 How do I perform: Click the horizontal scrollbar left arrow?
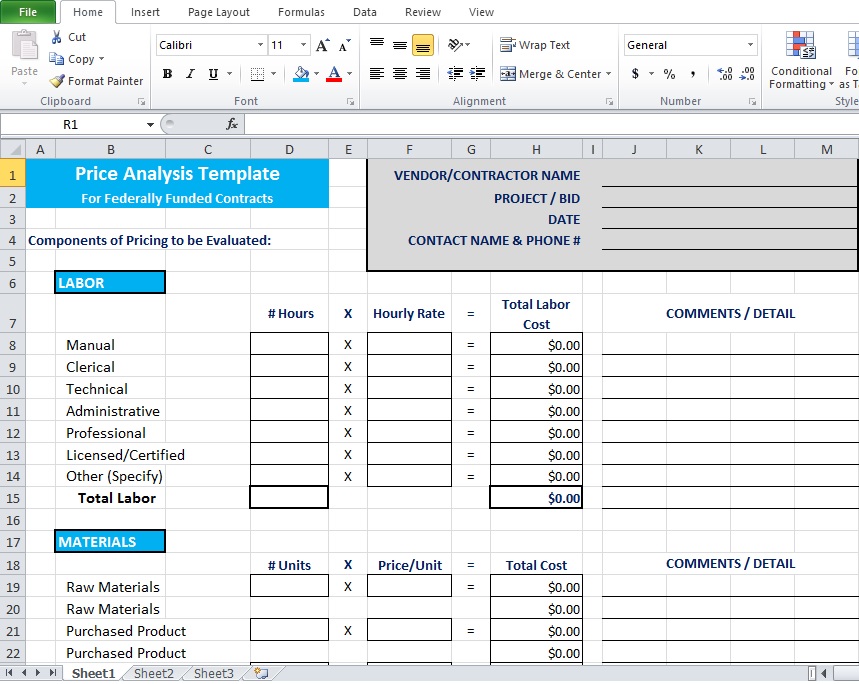(823, 673)
